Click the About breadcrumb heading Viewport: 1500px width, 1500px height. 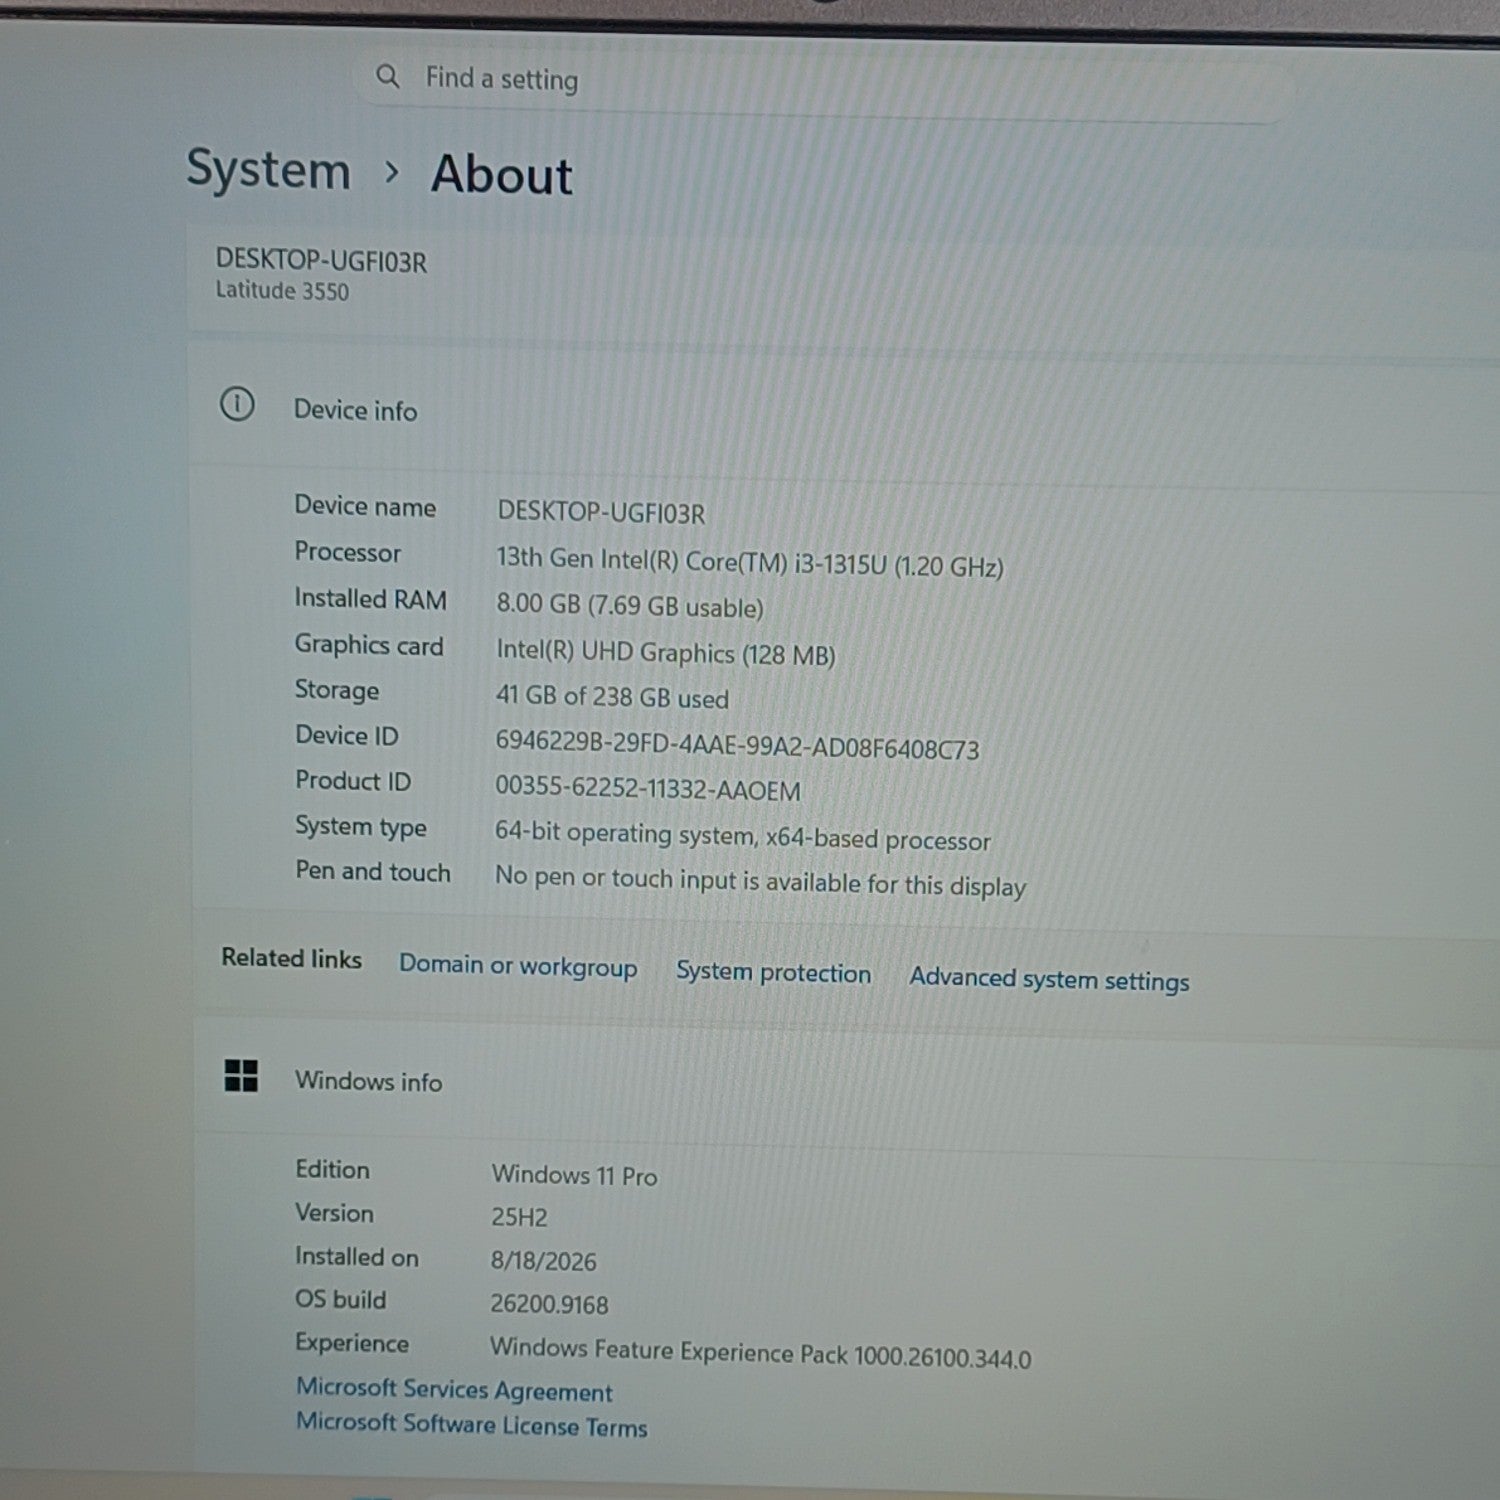pyautogui.click(x=502, y=174)
